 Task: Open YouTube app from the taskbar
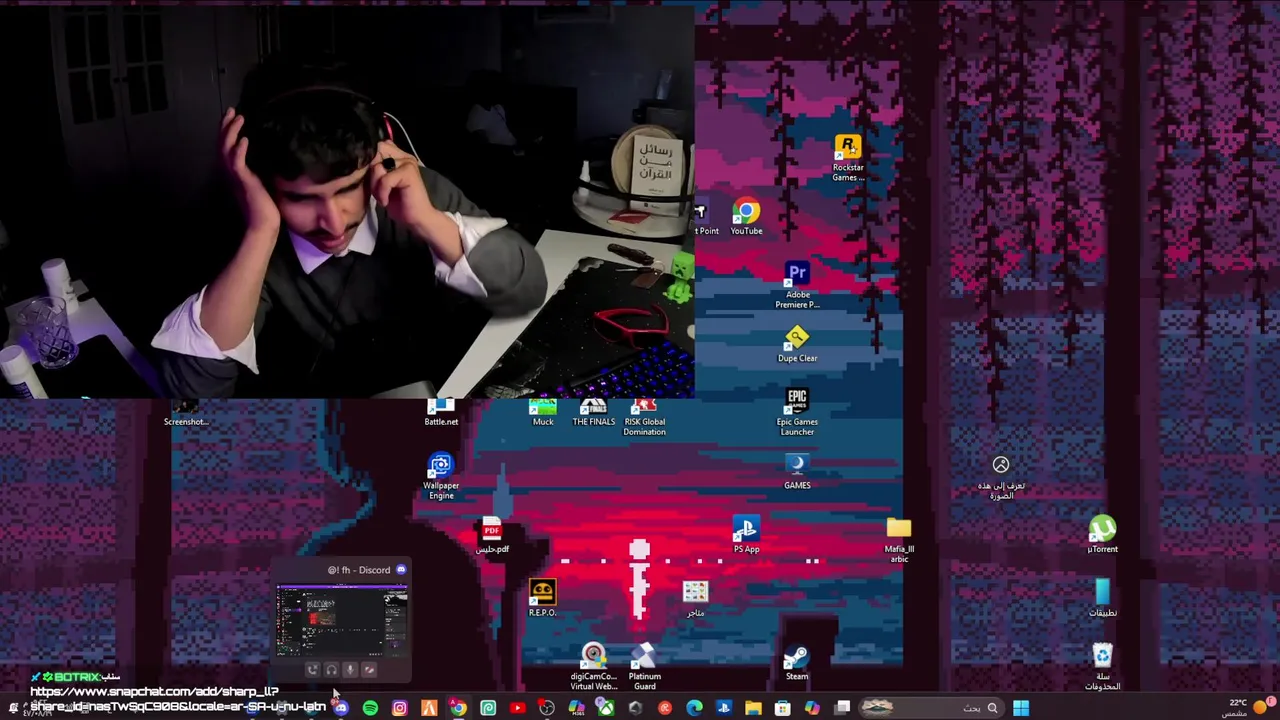point(517,708)
